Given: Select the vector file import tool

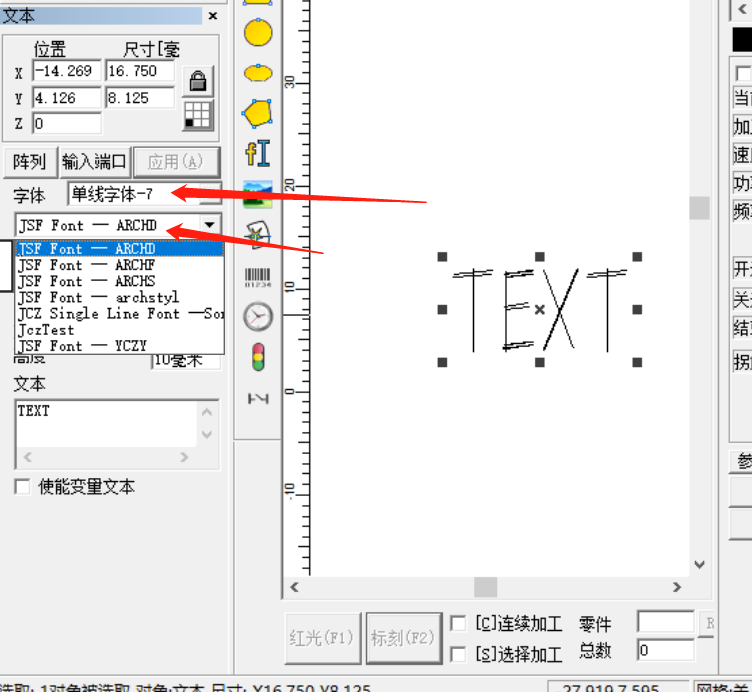Looking at the screenshot, I should click(x=258, y=235).
